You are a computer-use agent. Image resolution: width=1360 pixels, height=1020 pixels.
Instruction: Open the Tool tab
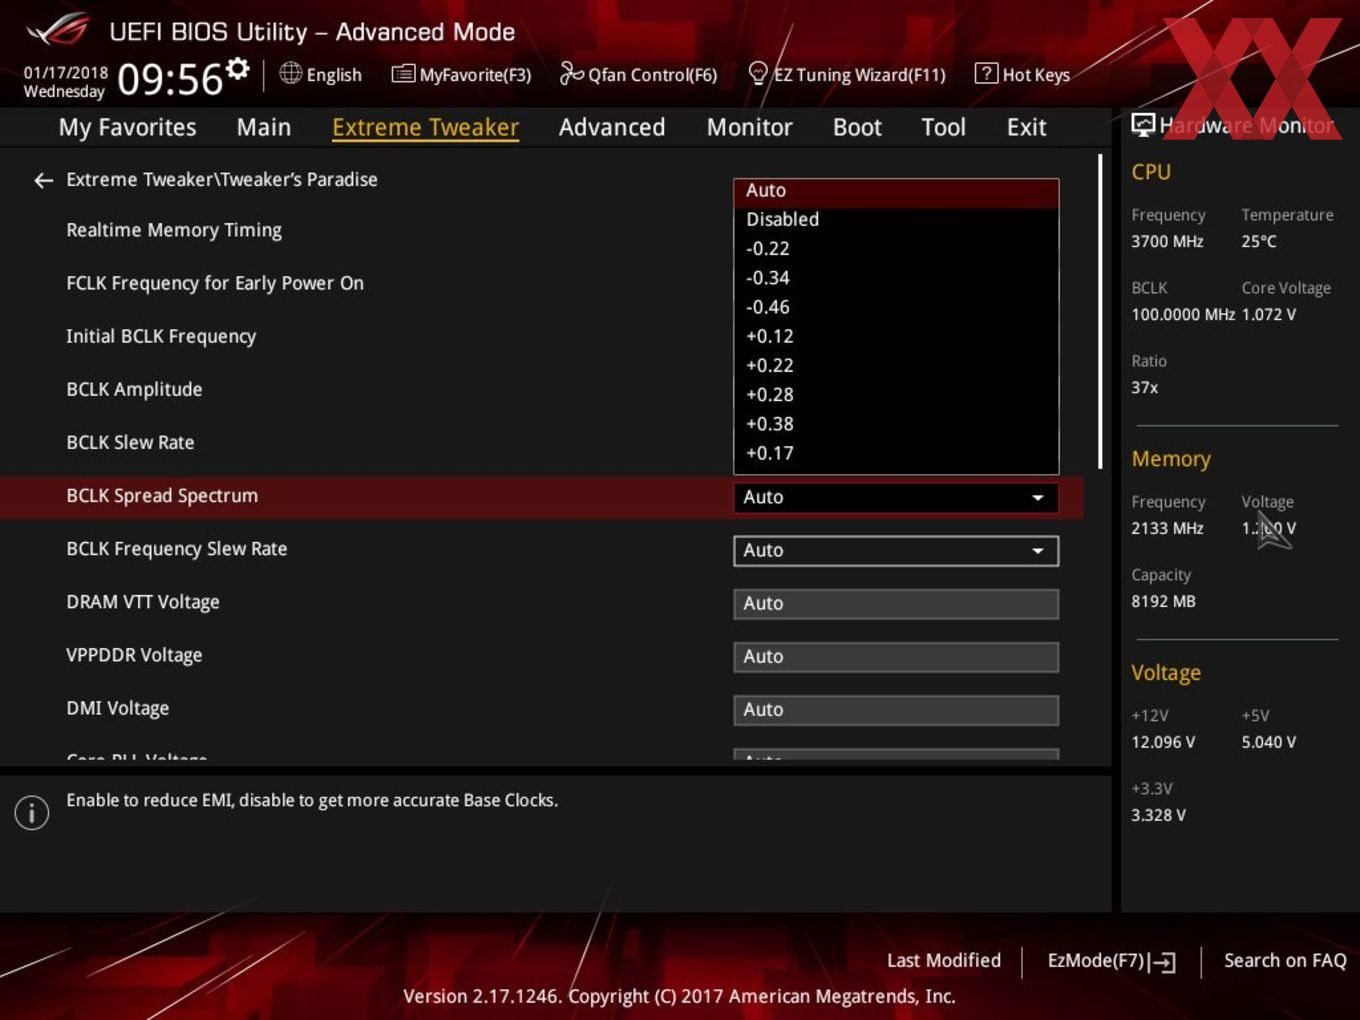point(943,127)
